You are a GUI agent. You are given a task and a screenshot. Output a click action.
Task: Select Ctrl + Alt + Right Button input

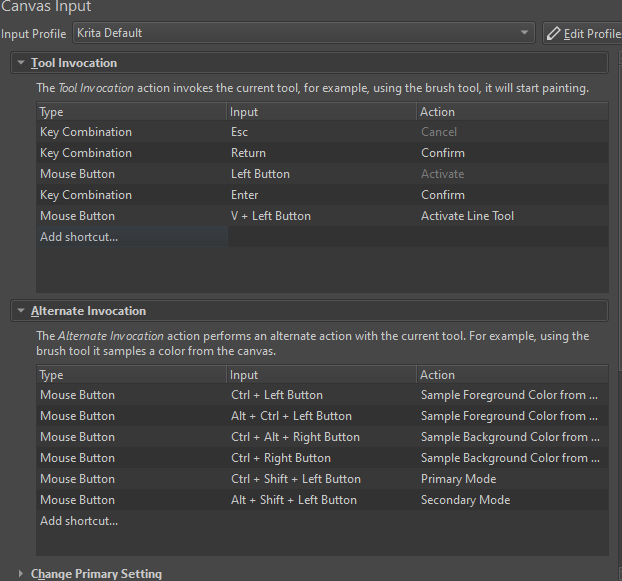pyautogui.click(x=295, y=437)
